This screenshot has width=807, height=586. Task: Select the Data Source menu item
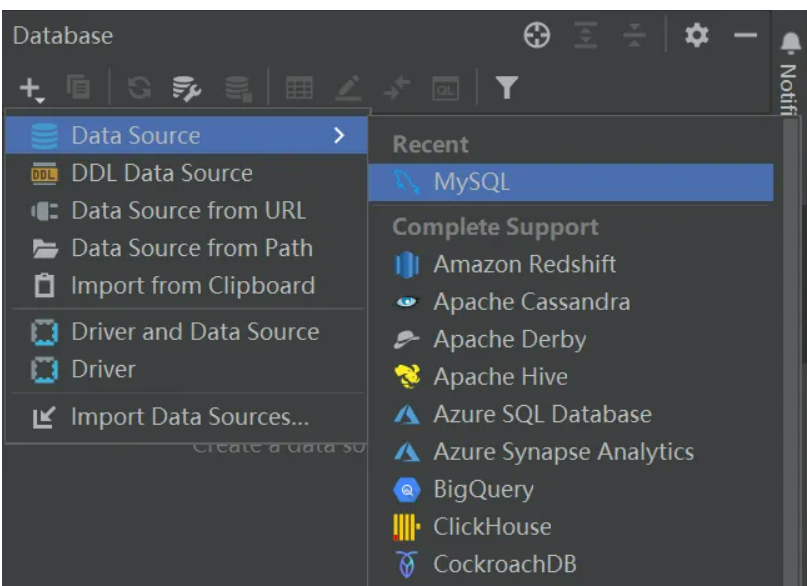coord(186,135)
